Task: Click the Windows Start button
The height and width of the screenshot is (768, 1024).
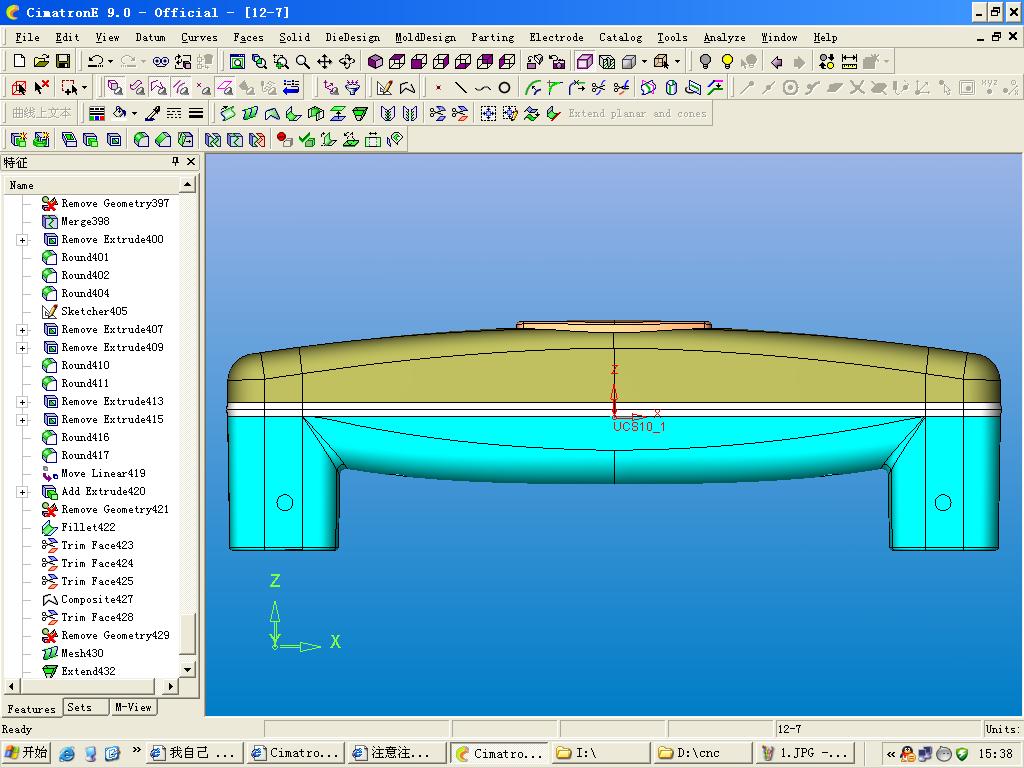Action: [x=26, y=753]
